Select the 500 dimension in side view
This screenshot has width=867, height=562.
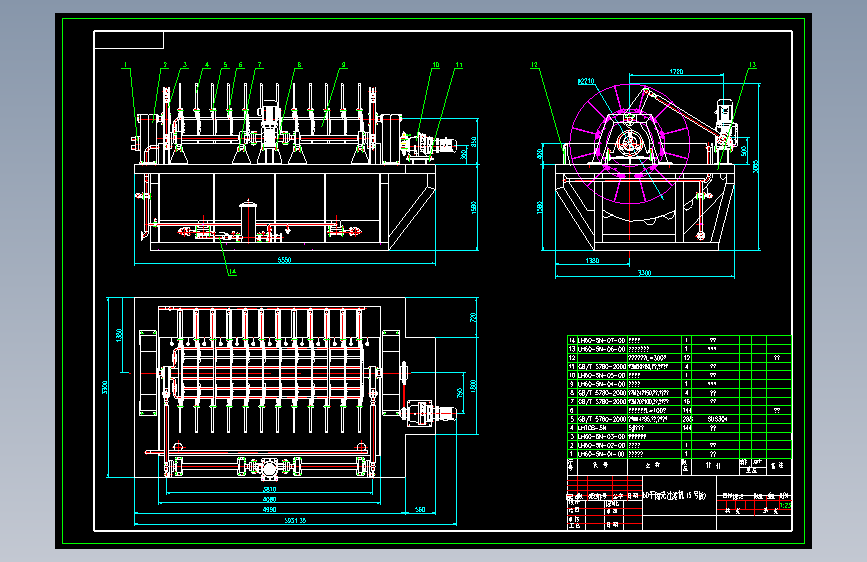coord(744,150)
